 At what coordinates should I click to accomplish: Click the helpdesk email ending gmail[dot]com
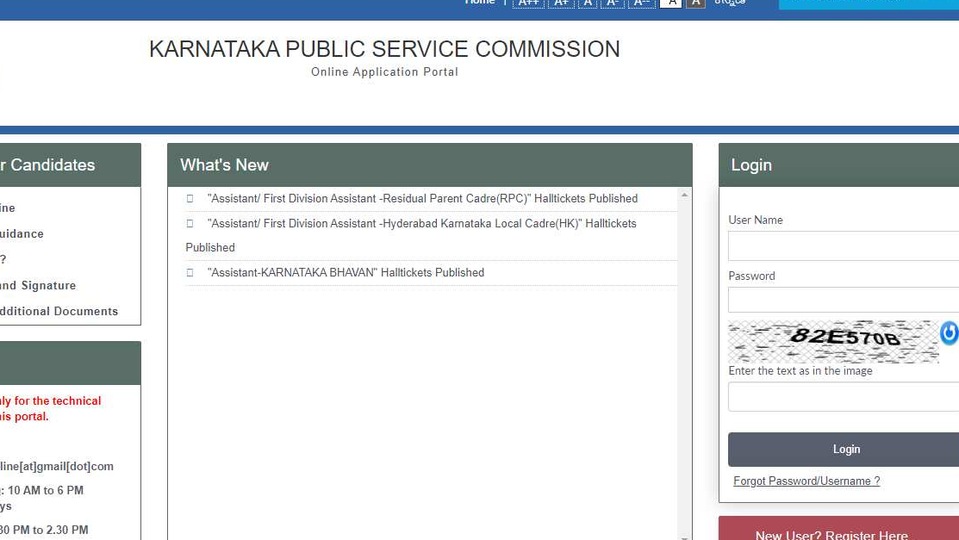pyautogui.click(x=57, y=467)
